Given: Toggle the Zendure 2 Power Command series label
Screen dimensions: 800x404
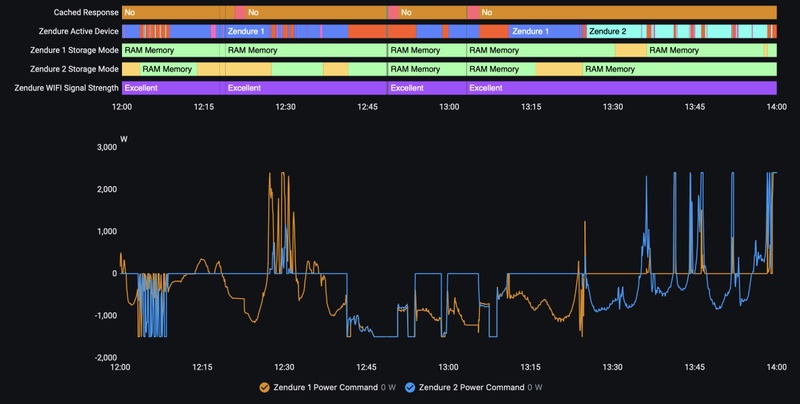Looking at the screenshot, I should [x=471, y=387].
